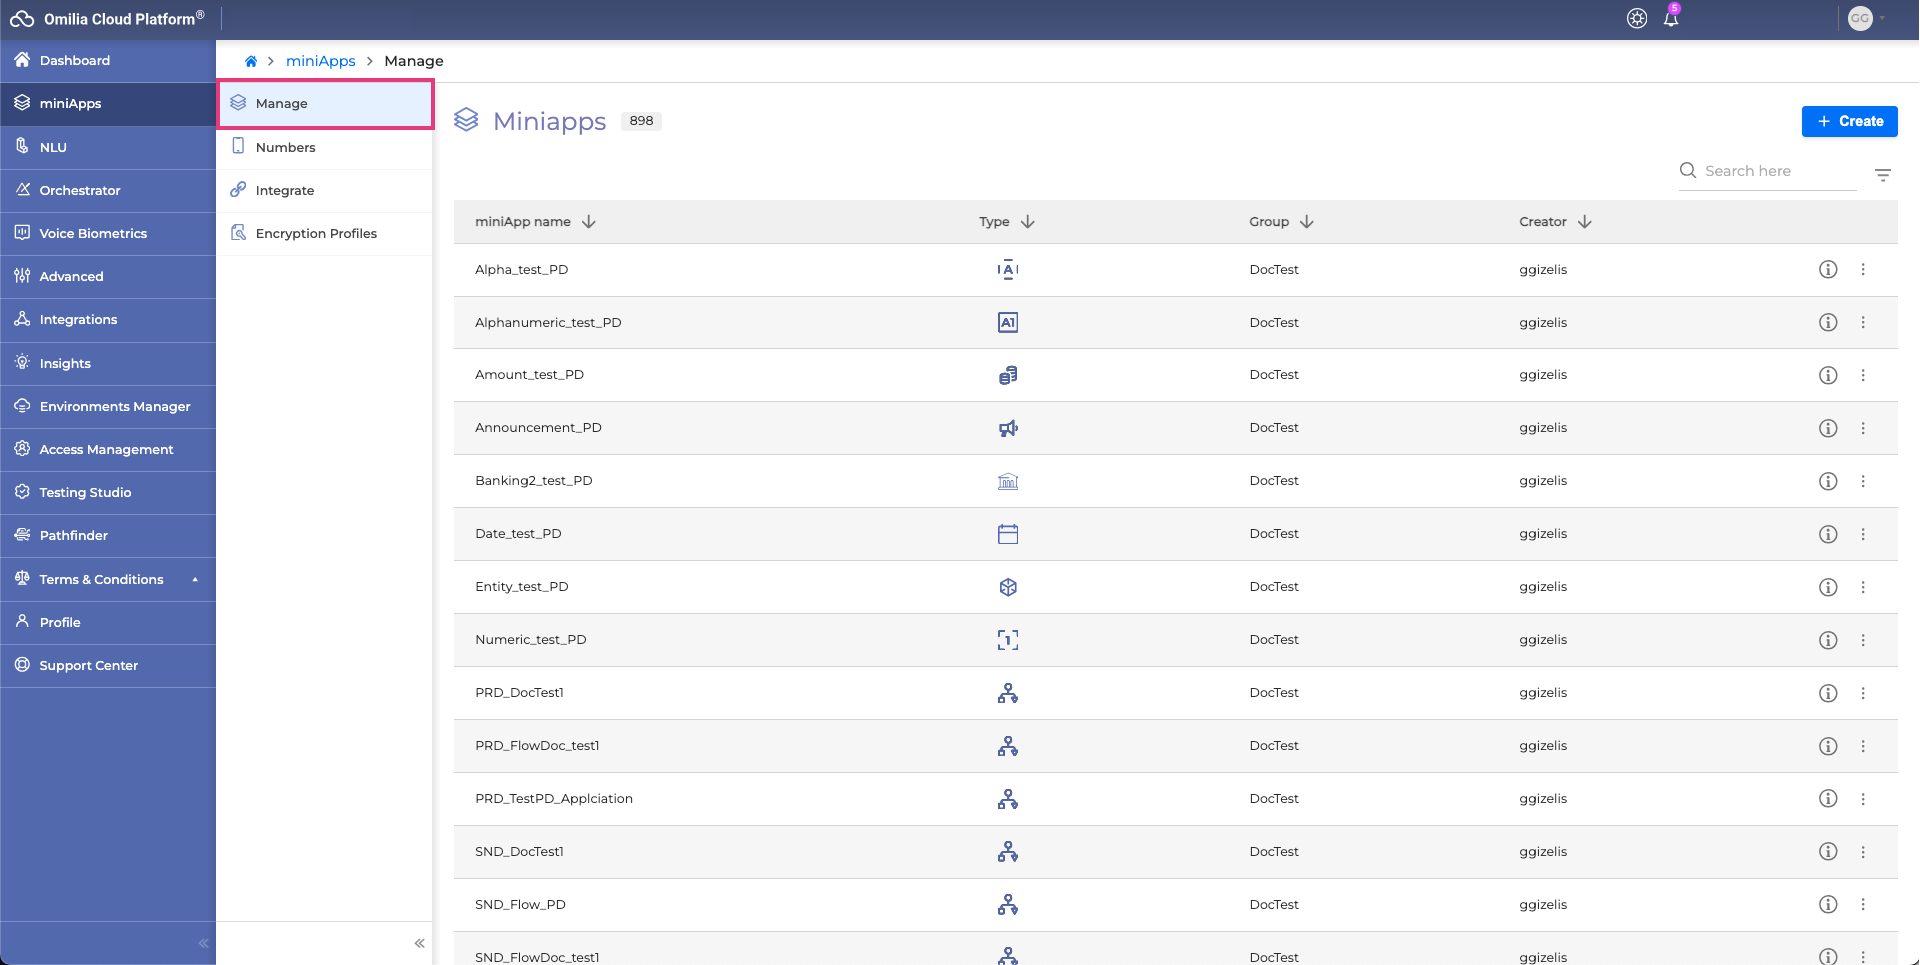1920x965 pixels.
Task: Click the filter icon beside search
Action: coord(1882,175)
